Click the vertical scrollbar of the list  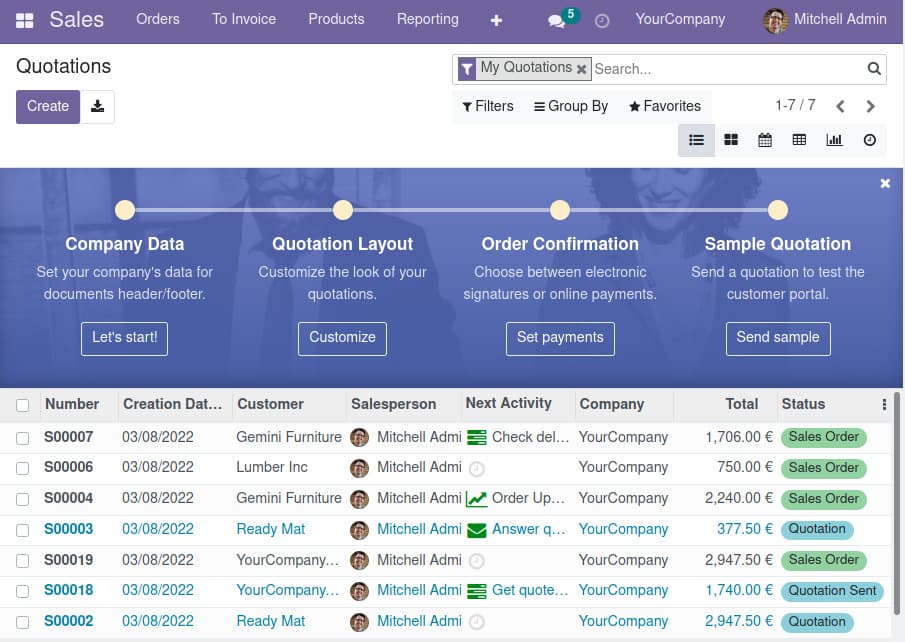896,503
